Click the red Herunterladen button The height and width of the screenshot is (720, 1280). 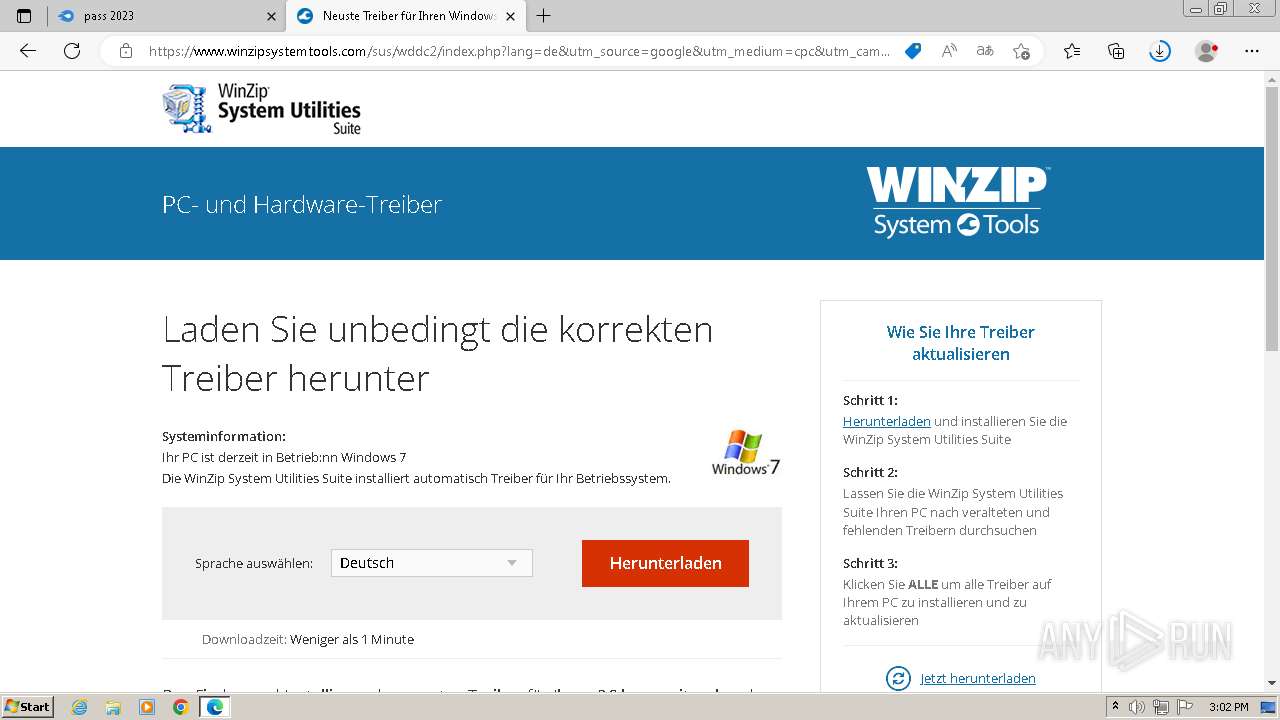[665, 563]
